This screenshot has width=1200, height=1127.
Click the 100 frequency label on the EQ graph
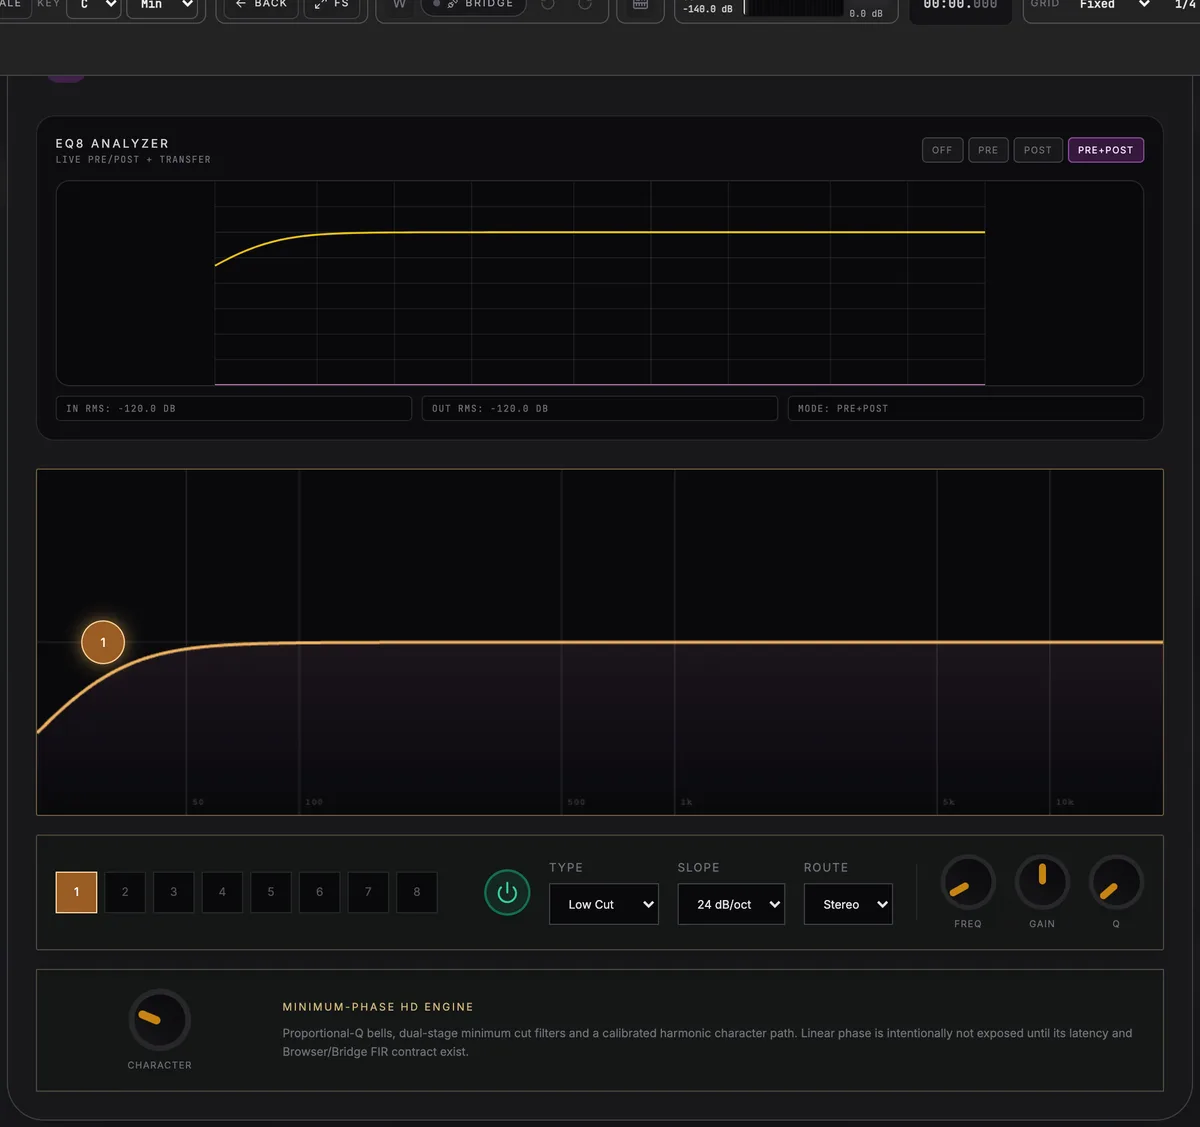coord(314,802)
